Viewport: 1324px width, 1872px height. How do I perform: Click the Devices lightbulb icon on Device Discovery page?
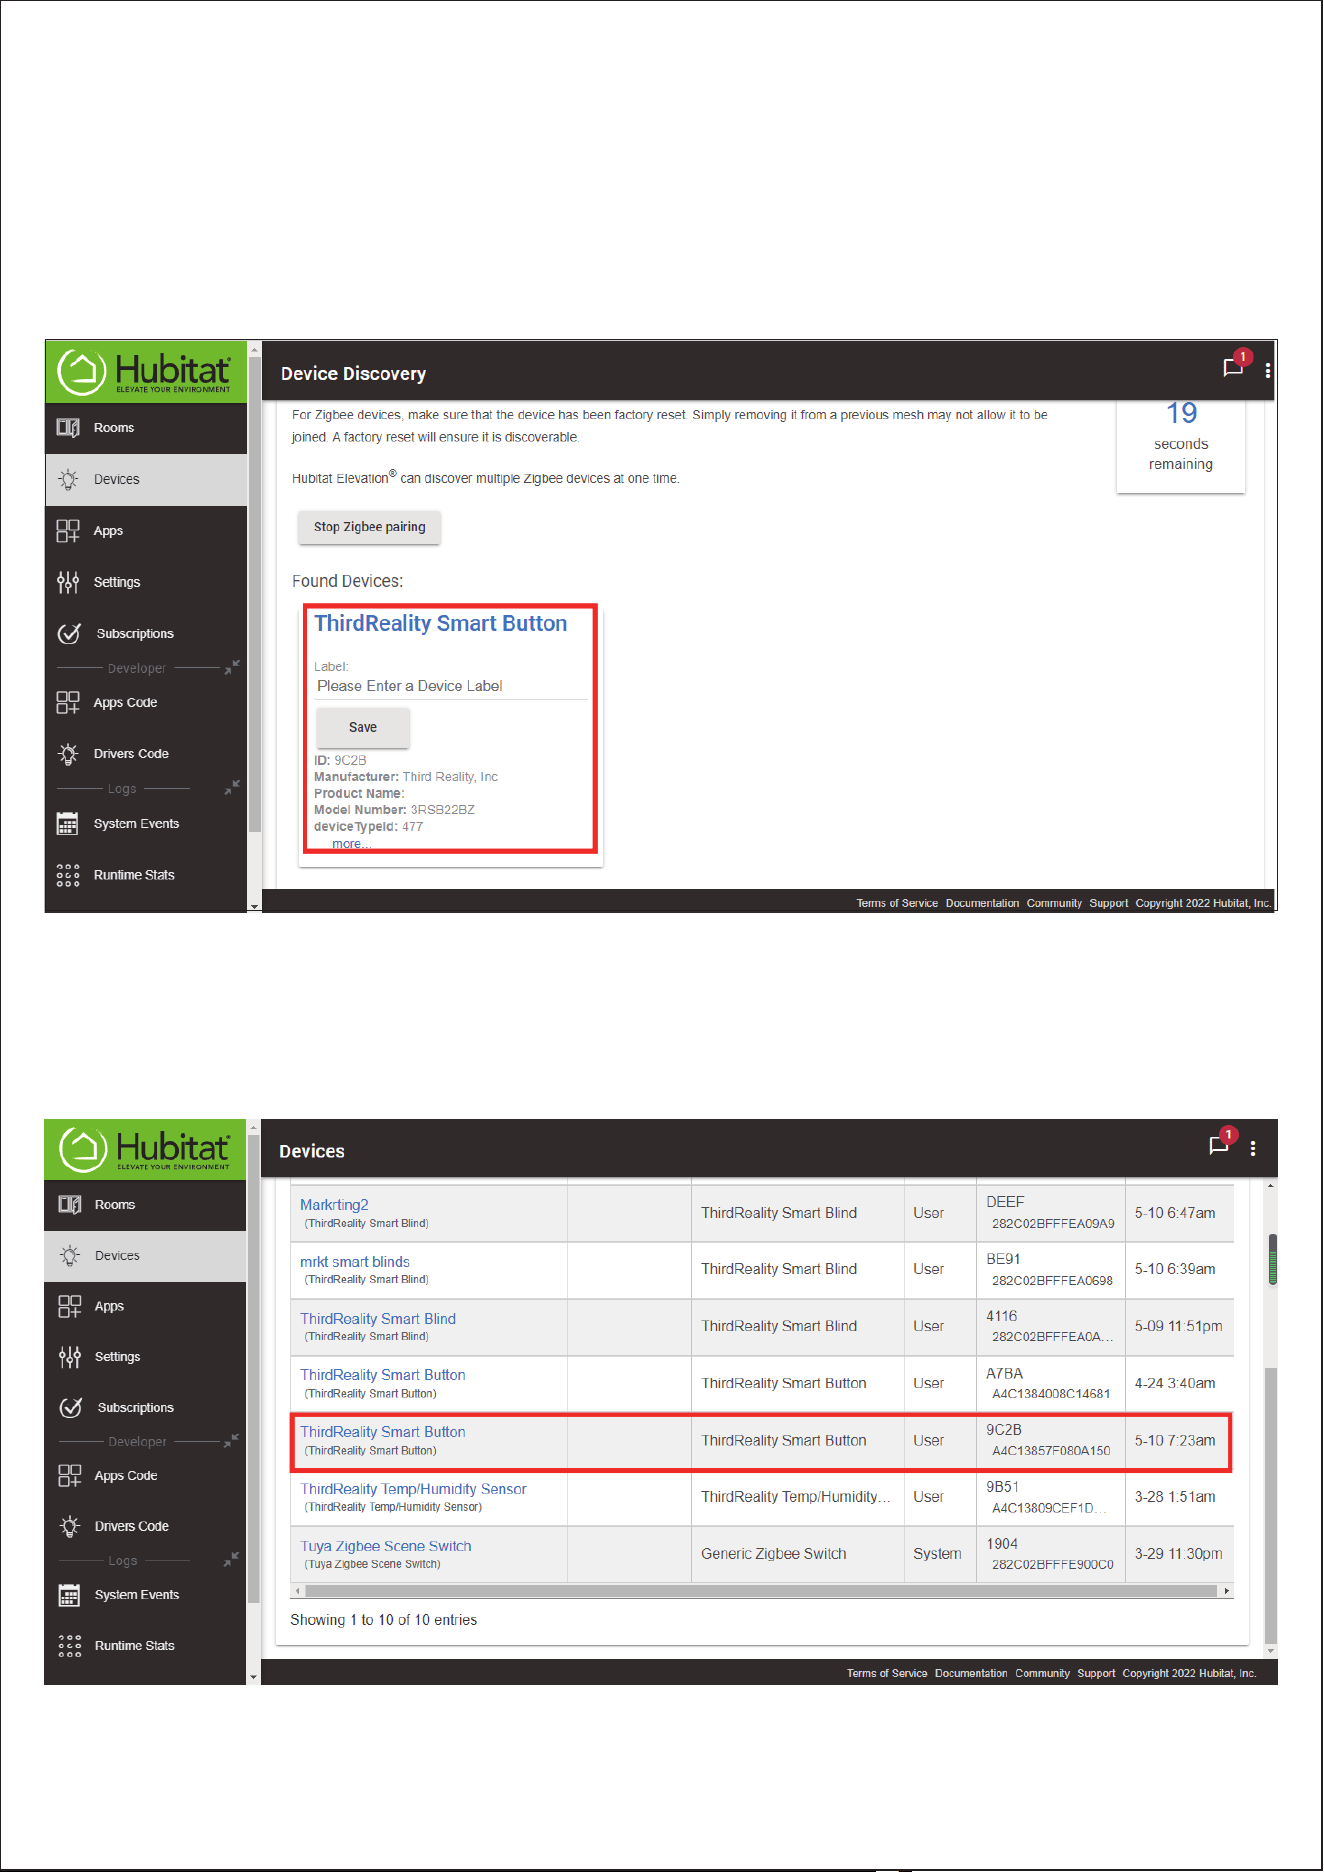point(68,479)
